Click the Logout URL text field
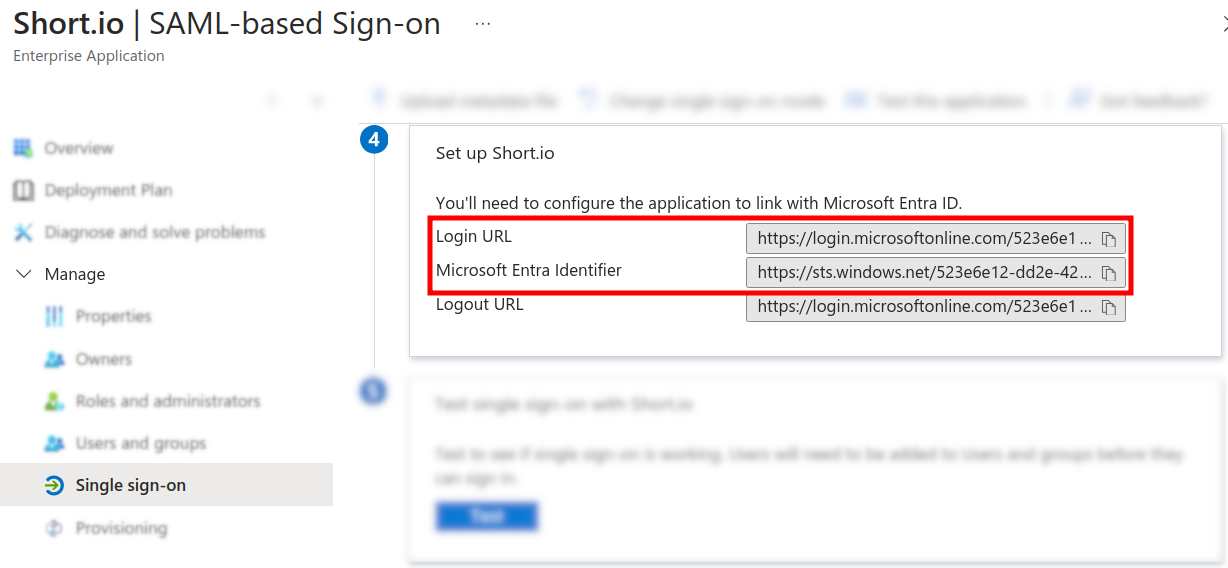 [924, 308]
